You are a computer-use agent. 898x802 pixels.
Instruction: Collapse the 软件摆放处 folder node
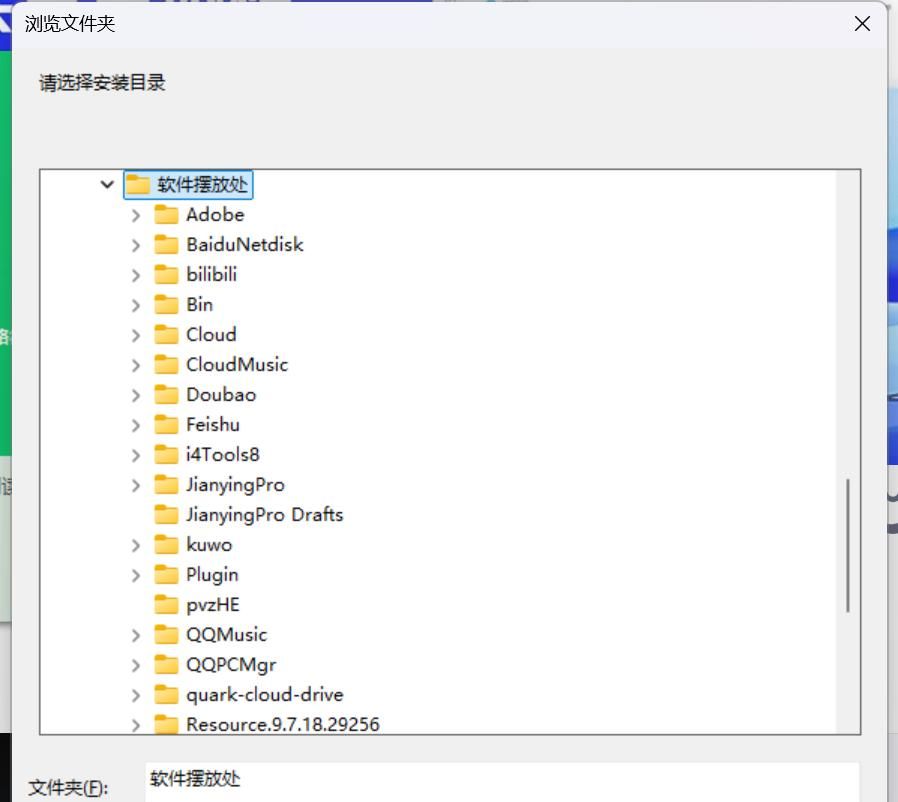(107, 184)
